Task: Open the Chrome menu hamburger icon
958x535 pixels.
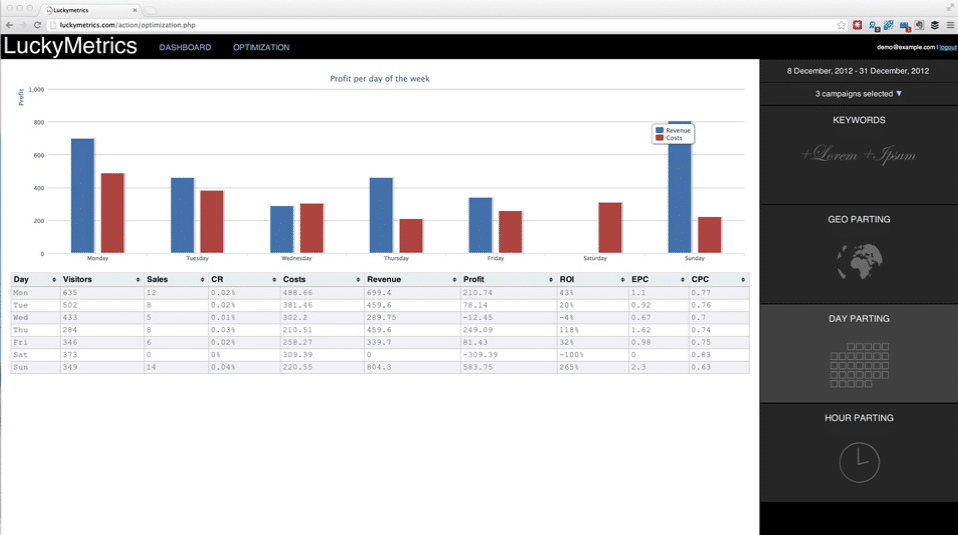Action: (950, 25)
